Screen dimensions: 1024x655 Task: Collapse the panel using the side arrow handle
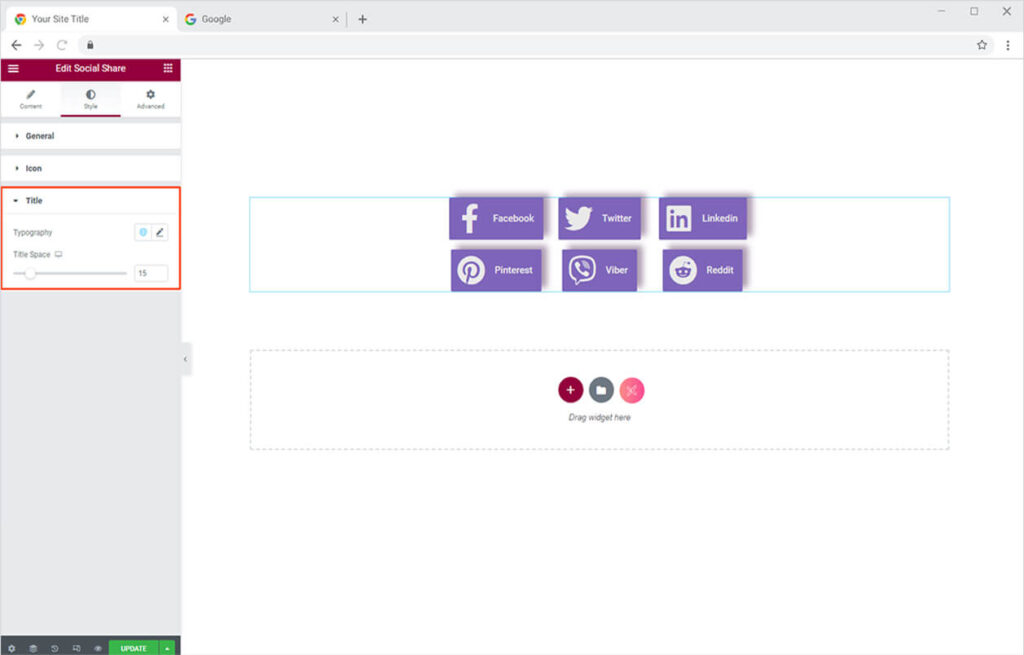[x=185, y=359]
